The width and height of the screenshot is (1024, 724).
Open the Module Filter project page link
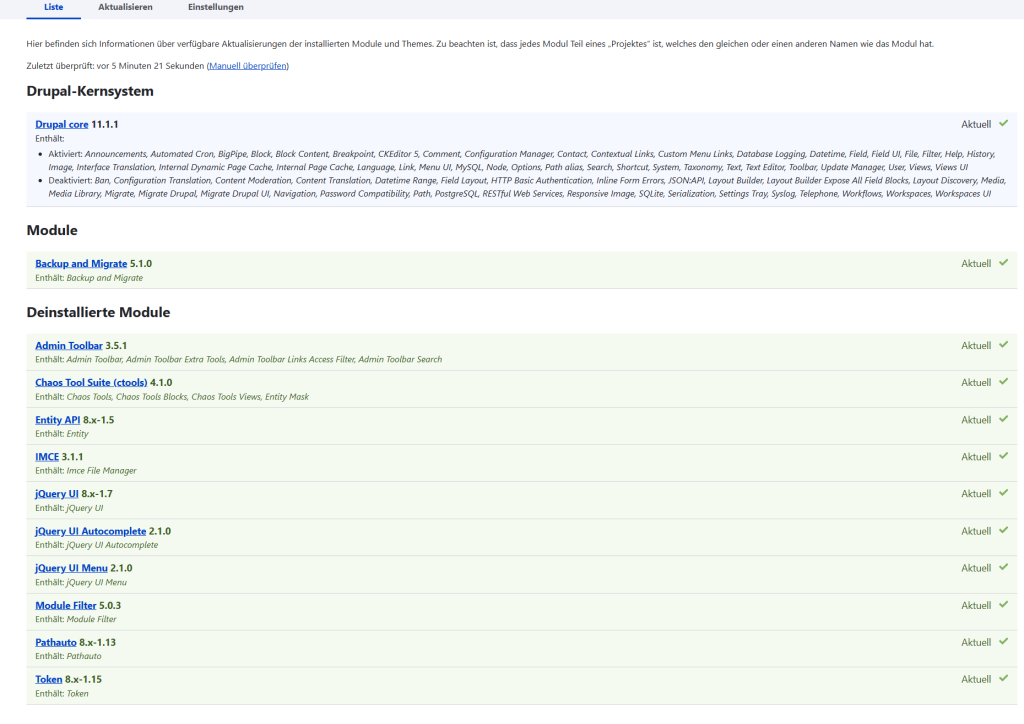click(x=66, y=605)
